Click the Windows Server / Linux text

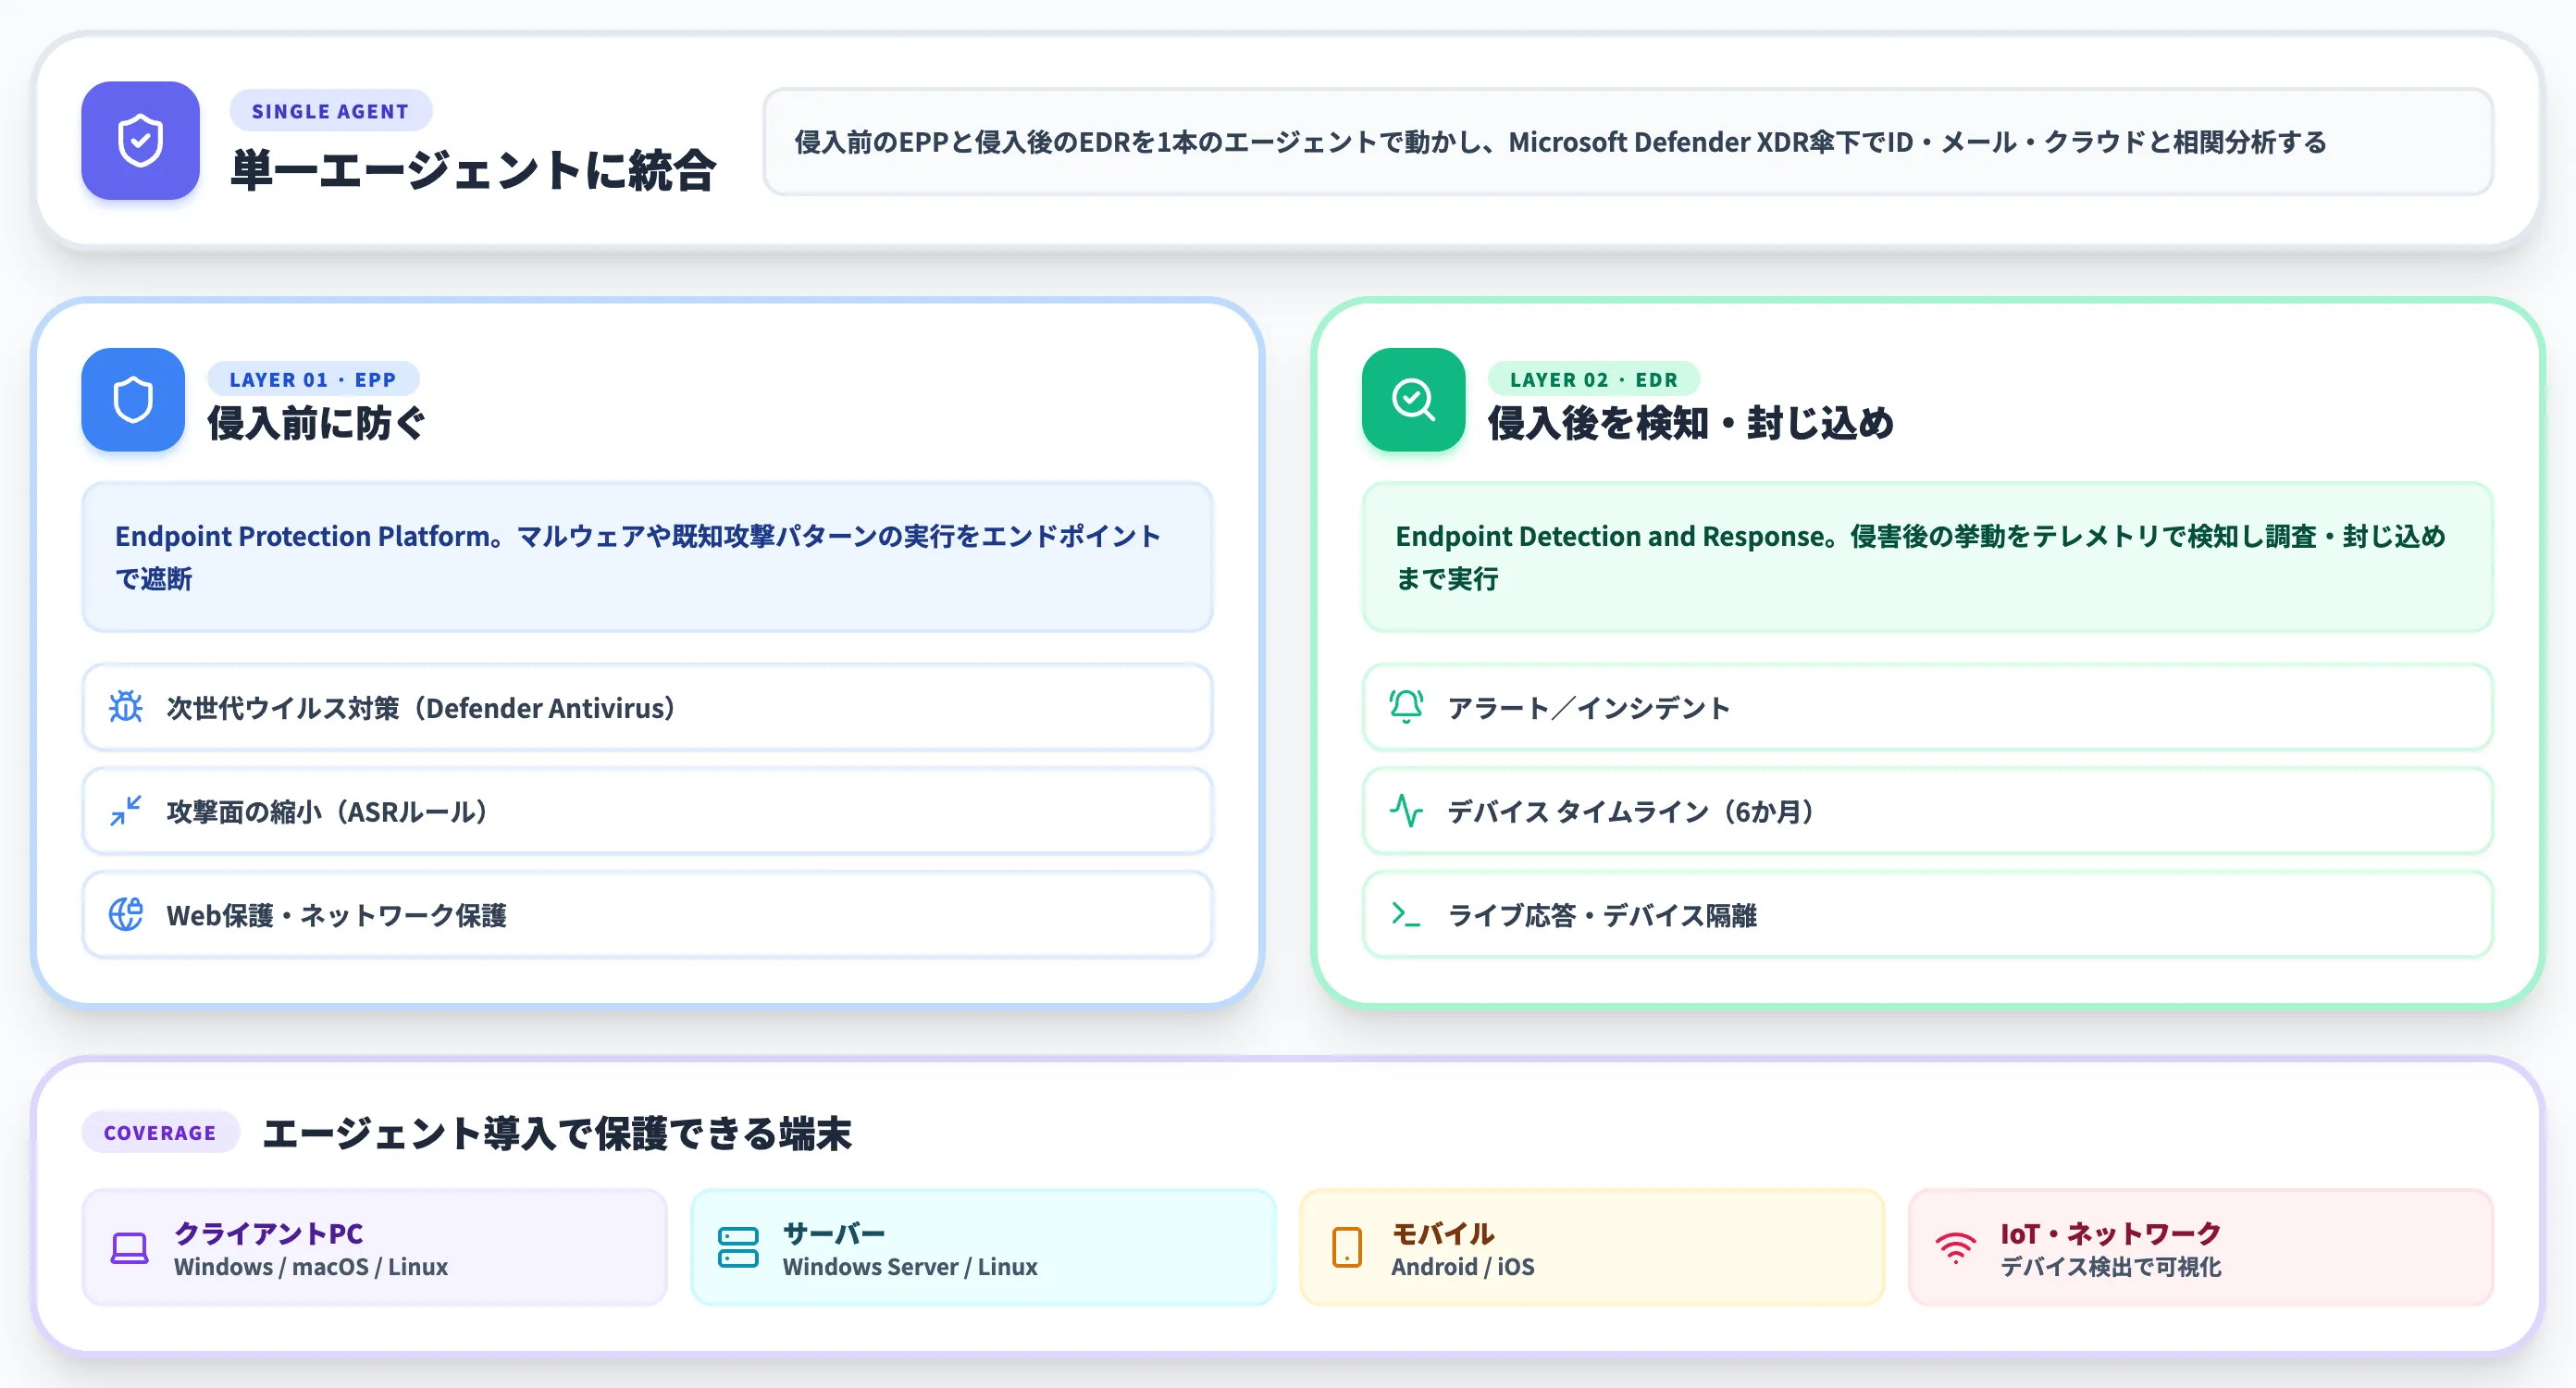pos(910,1267)
